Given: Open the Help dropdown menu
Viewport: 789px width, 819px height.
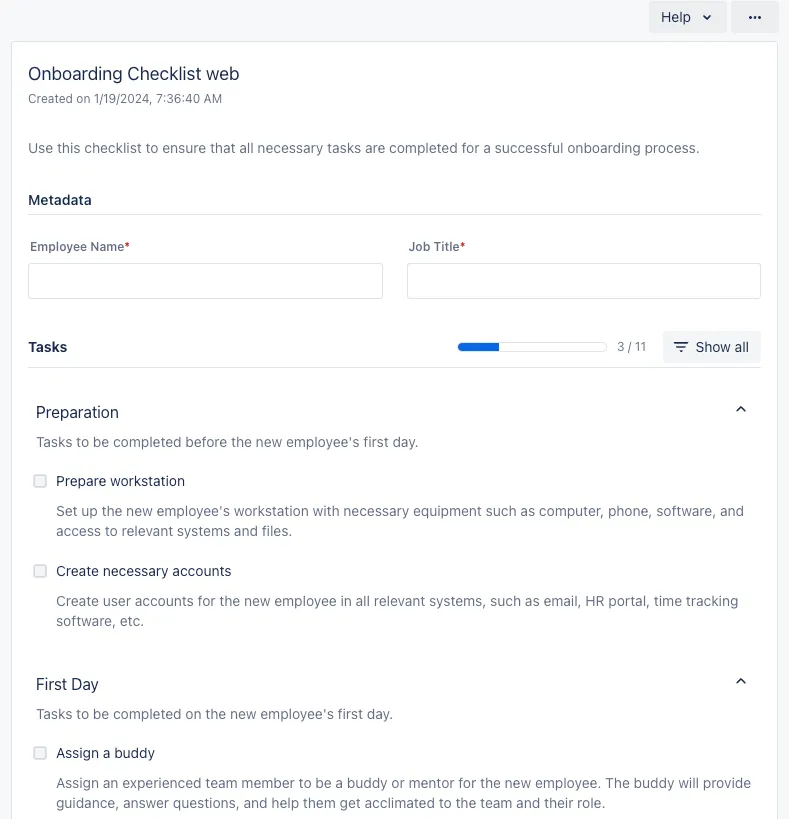Looking at the screenshot, I should point(686,17).
